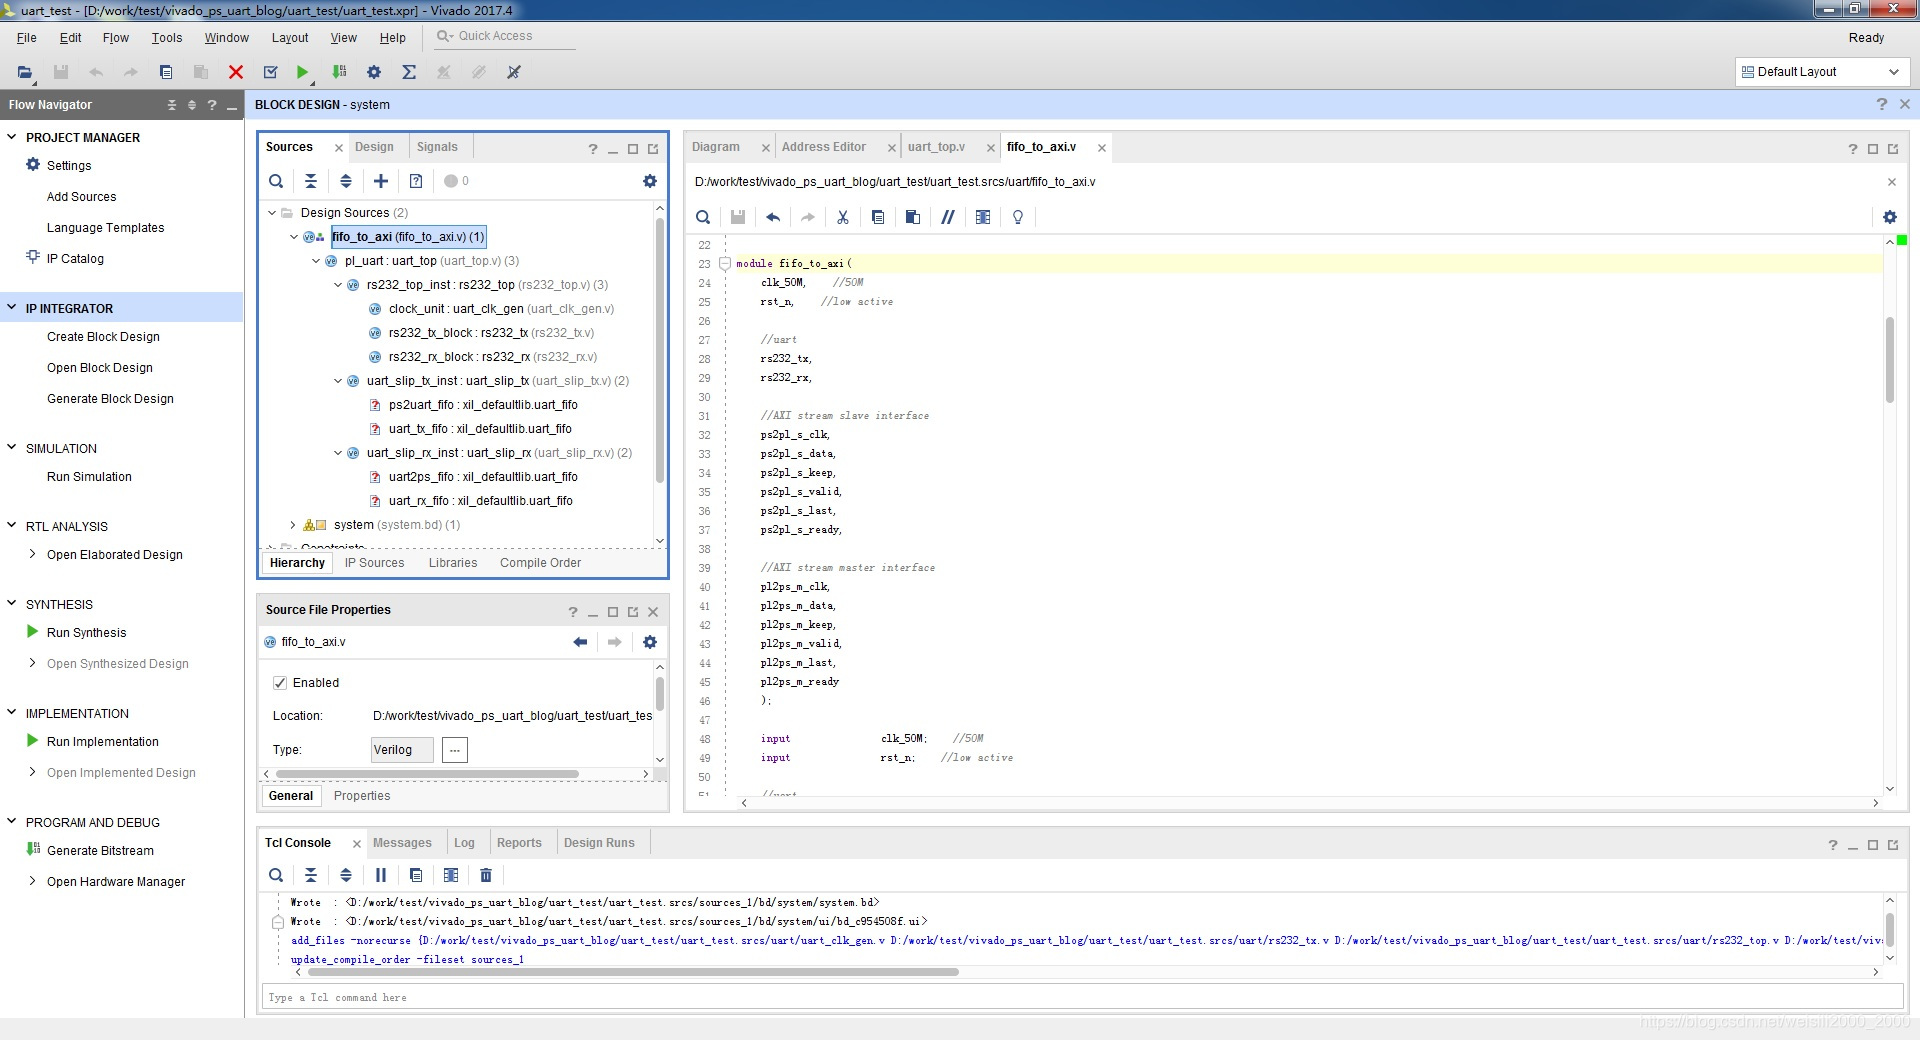Click the back arrow in Source File Properties
1920x1040 pixels.
click(580, 642)
